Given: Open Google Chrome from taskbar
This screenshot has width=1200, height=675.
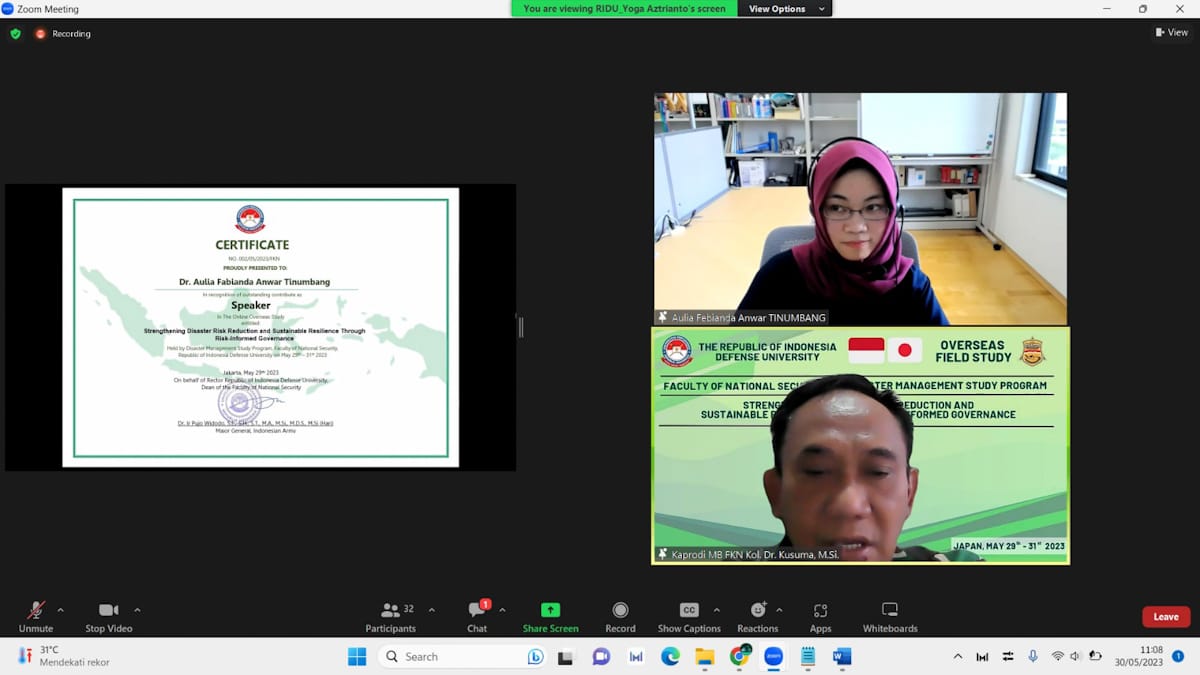Looking at the screenshot, I should (740, 656).
